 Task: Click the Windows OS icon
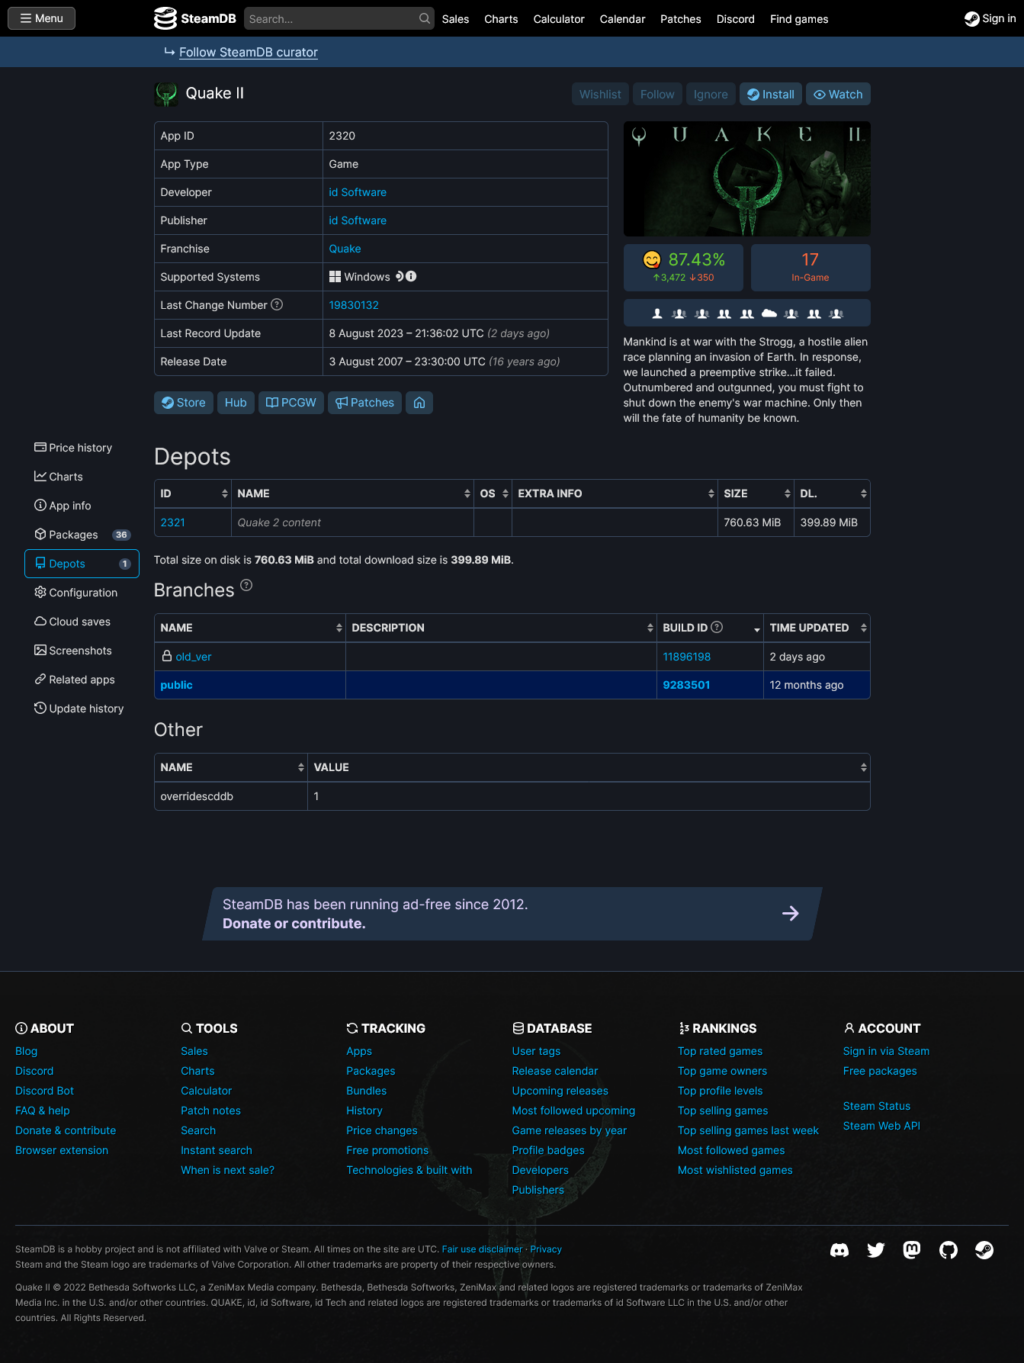coord(335,276)
